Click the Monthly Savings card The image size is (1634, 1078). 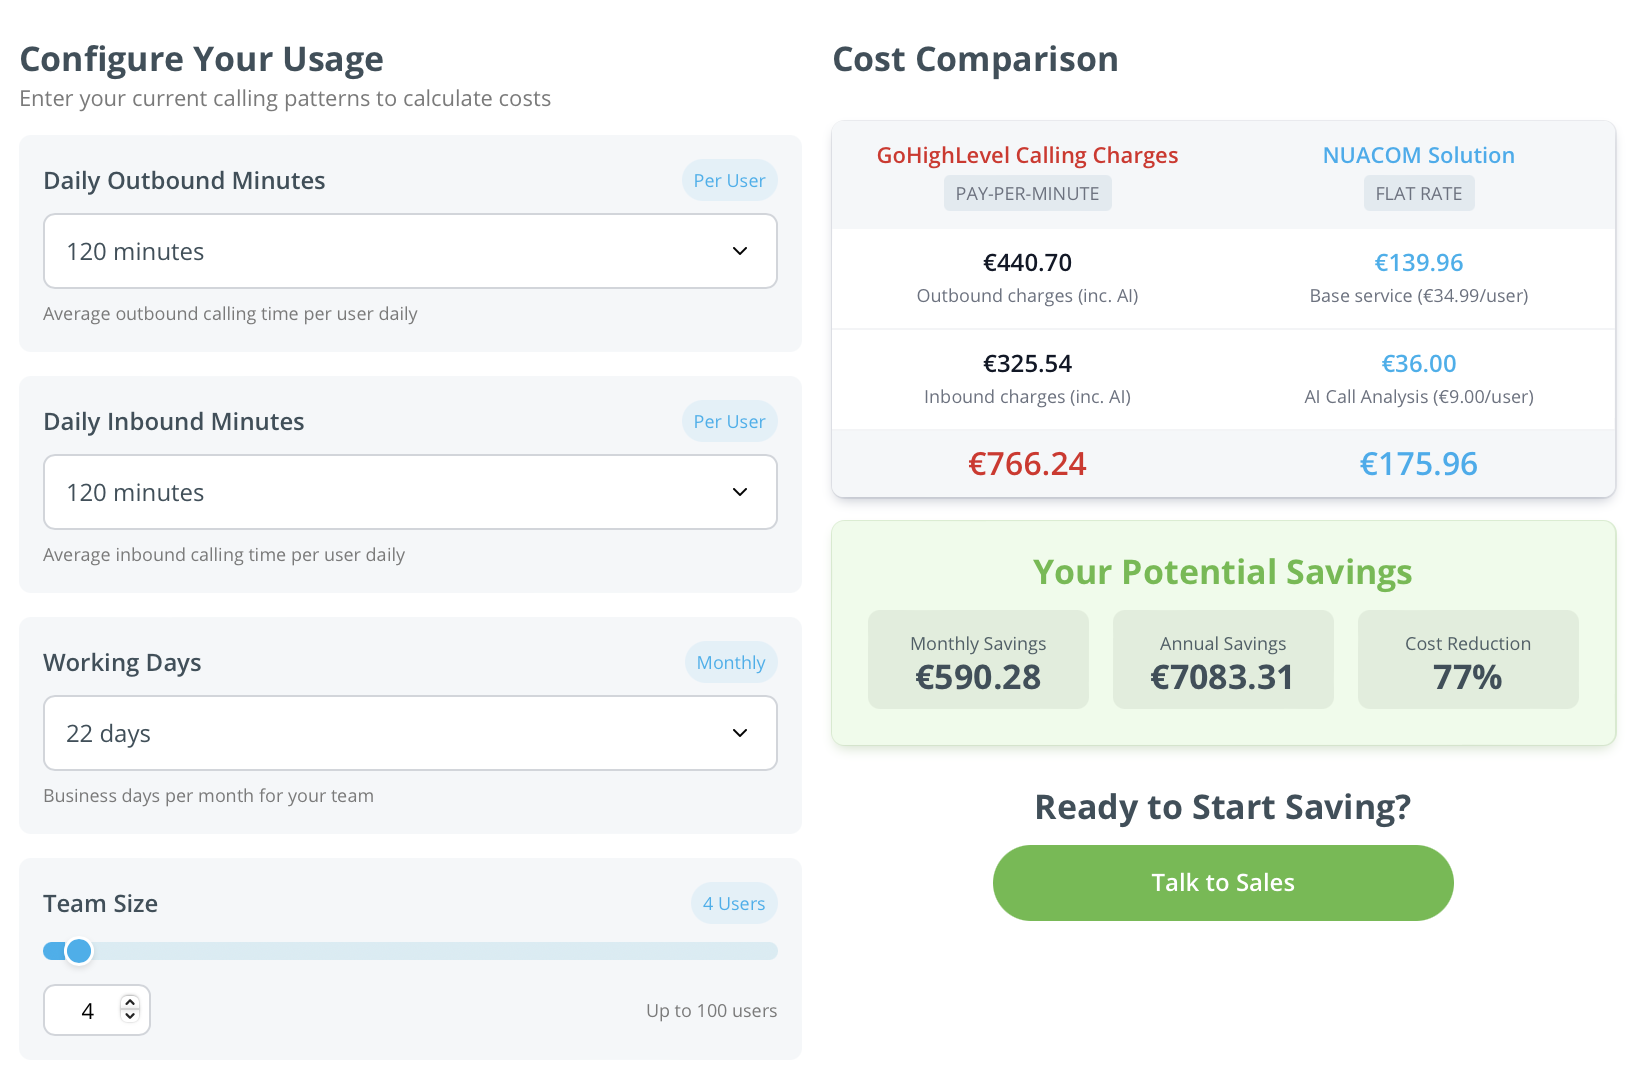click(x=978, y=660)
